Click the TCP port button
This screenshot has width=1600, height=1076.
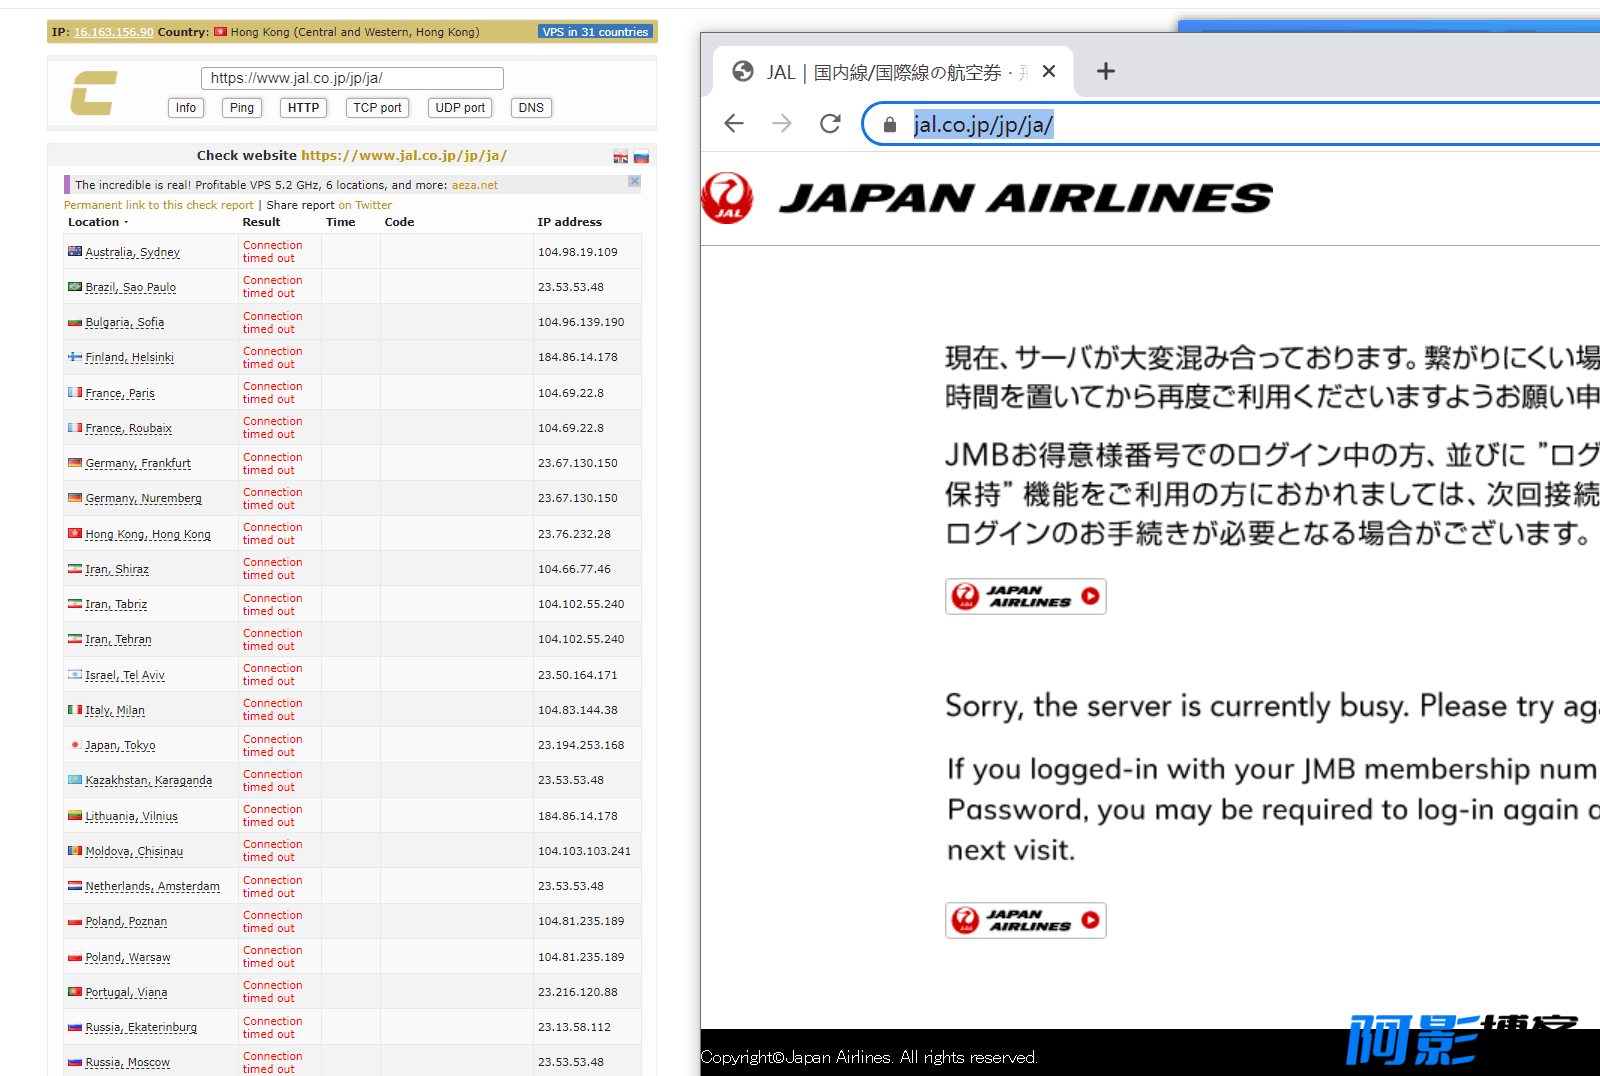coord(377,108)
